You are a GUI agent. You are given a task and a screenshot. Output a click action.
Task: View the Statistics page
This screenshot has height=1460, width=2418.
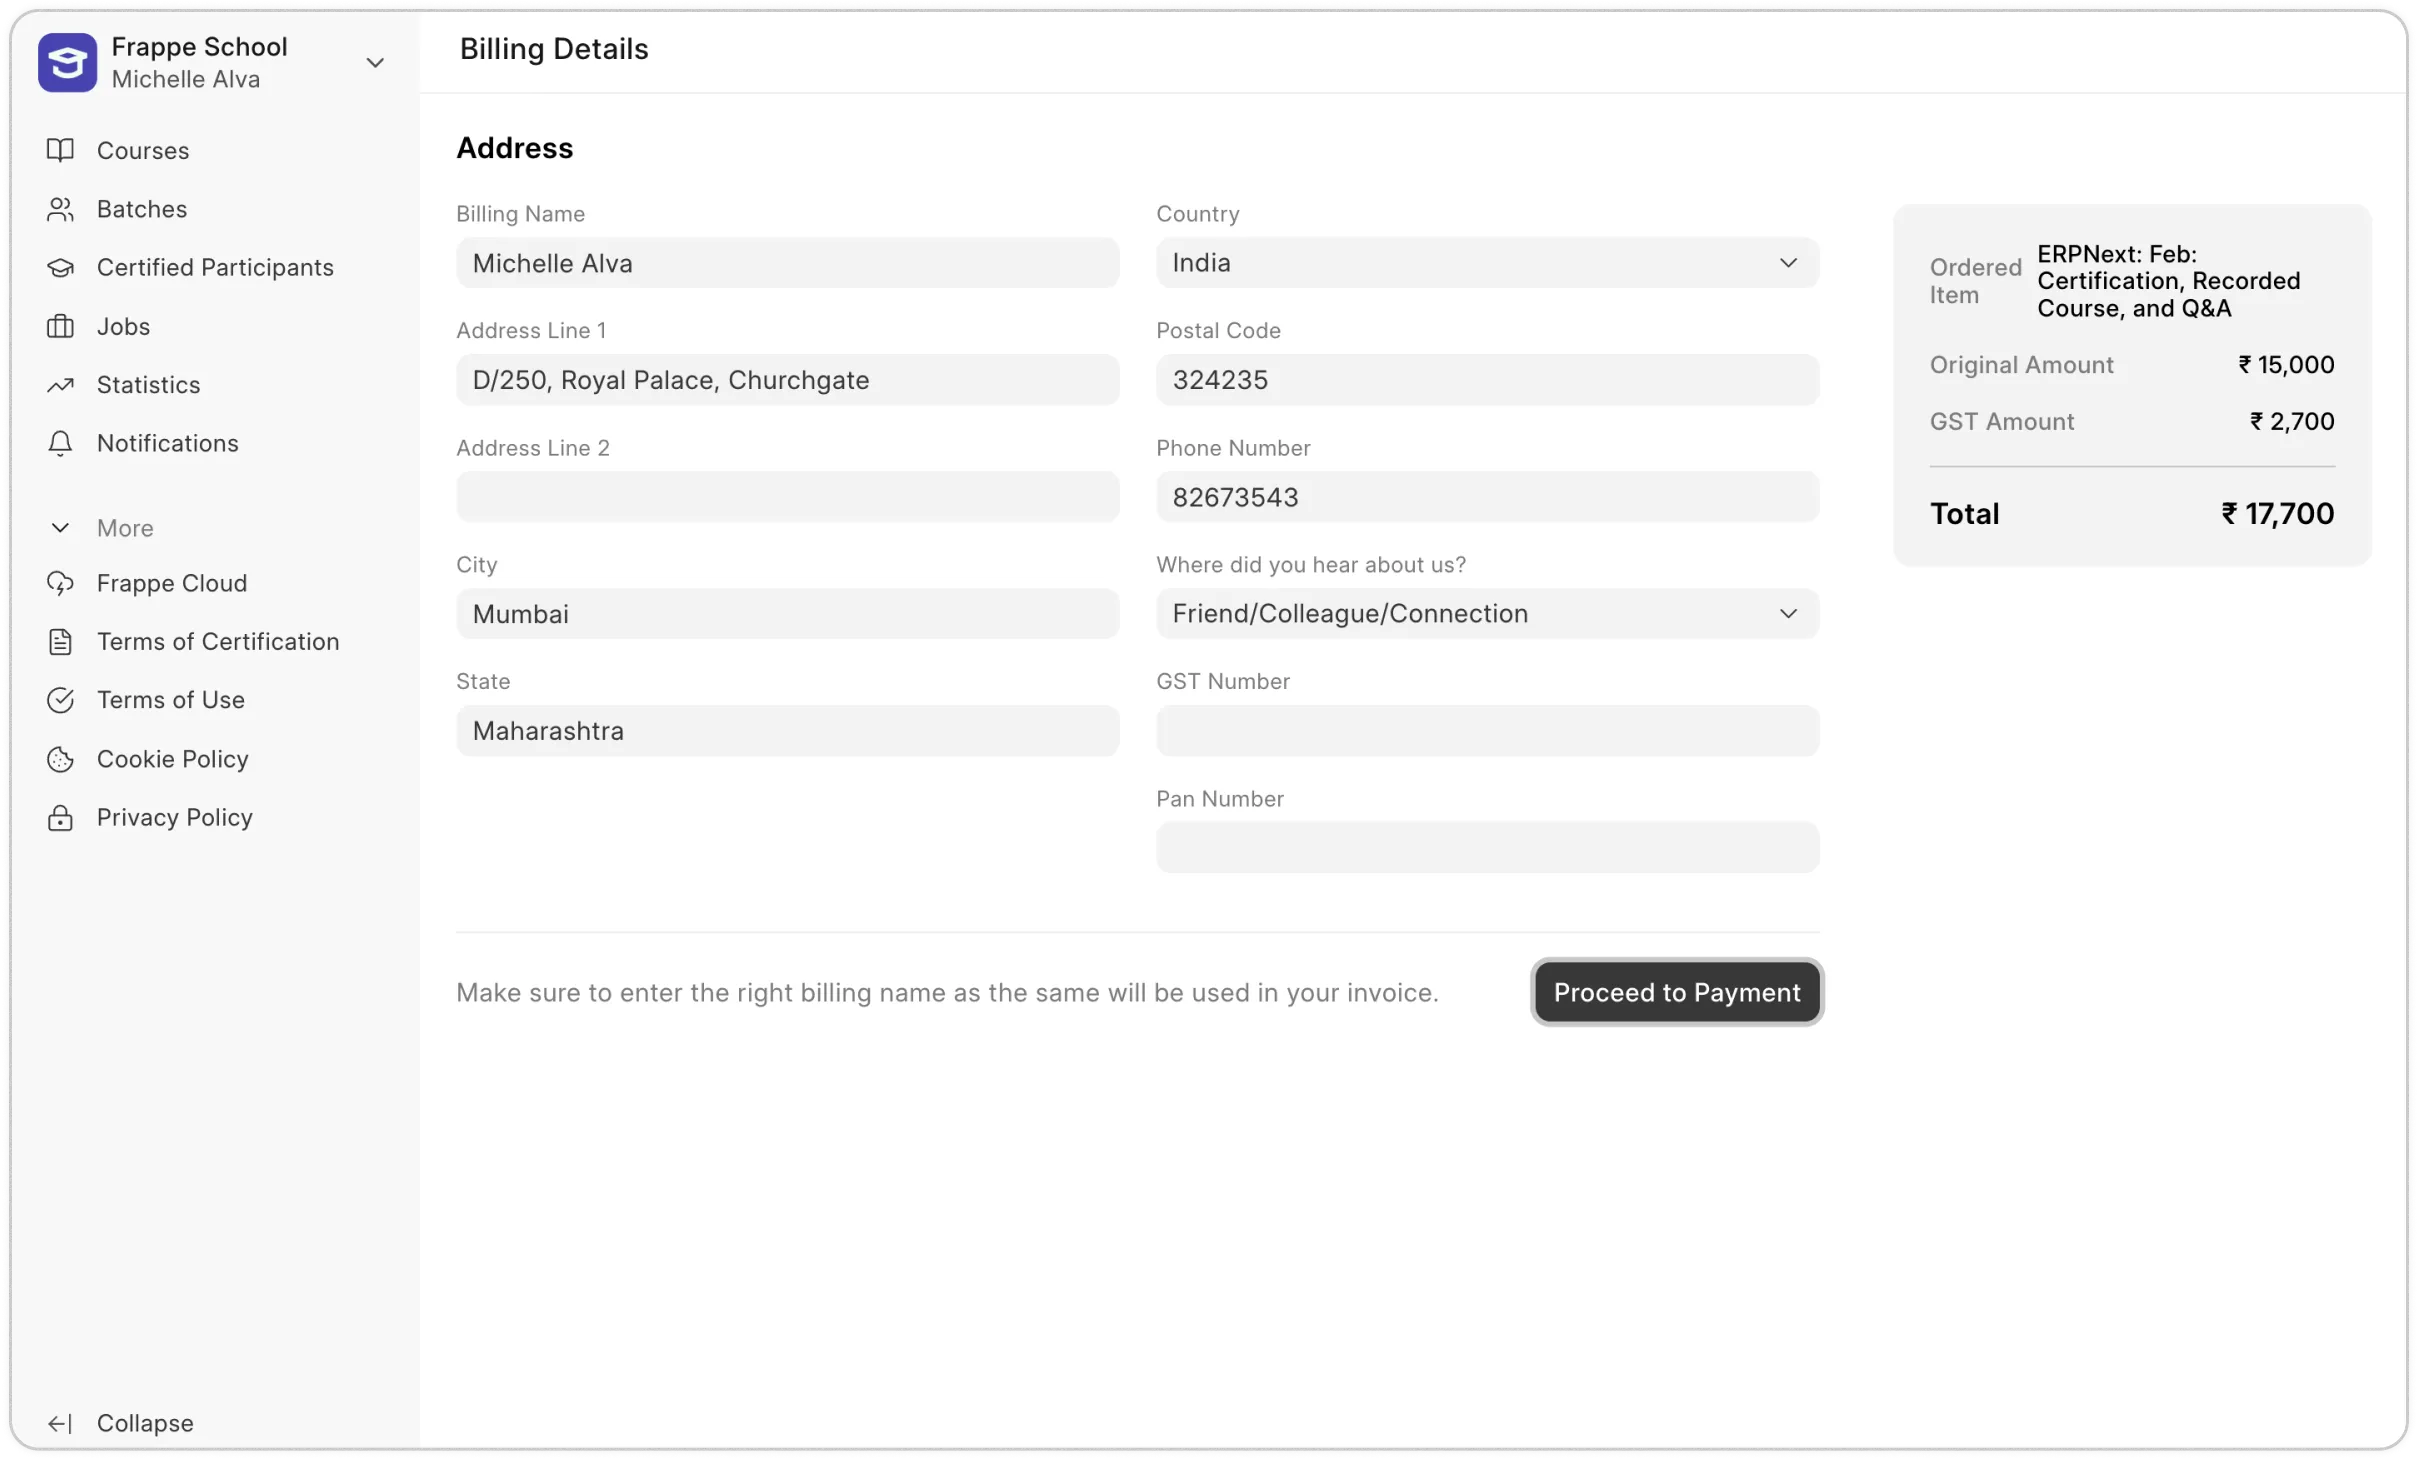tap(148, 384)
